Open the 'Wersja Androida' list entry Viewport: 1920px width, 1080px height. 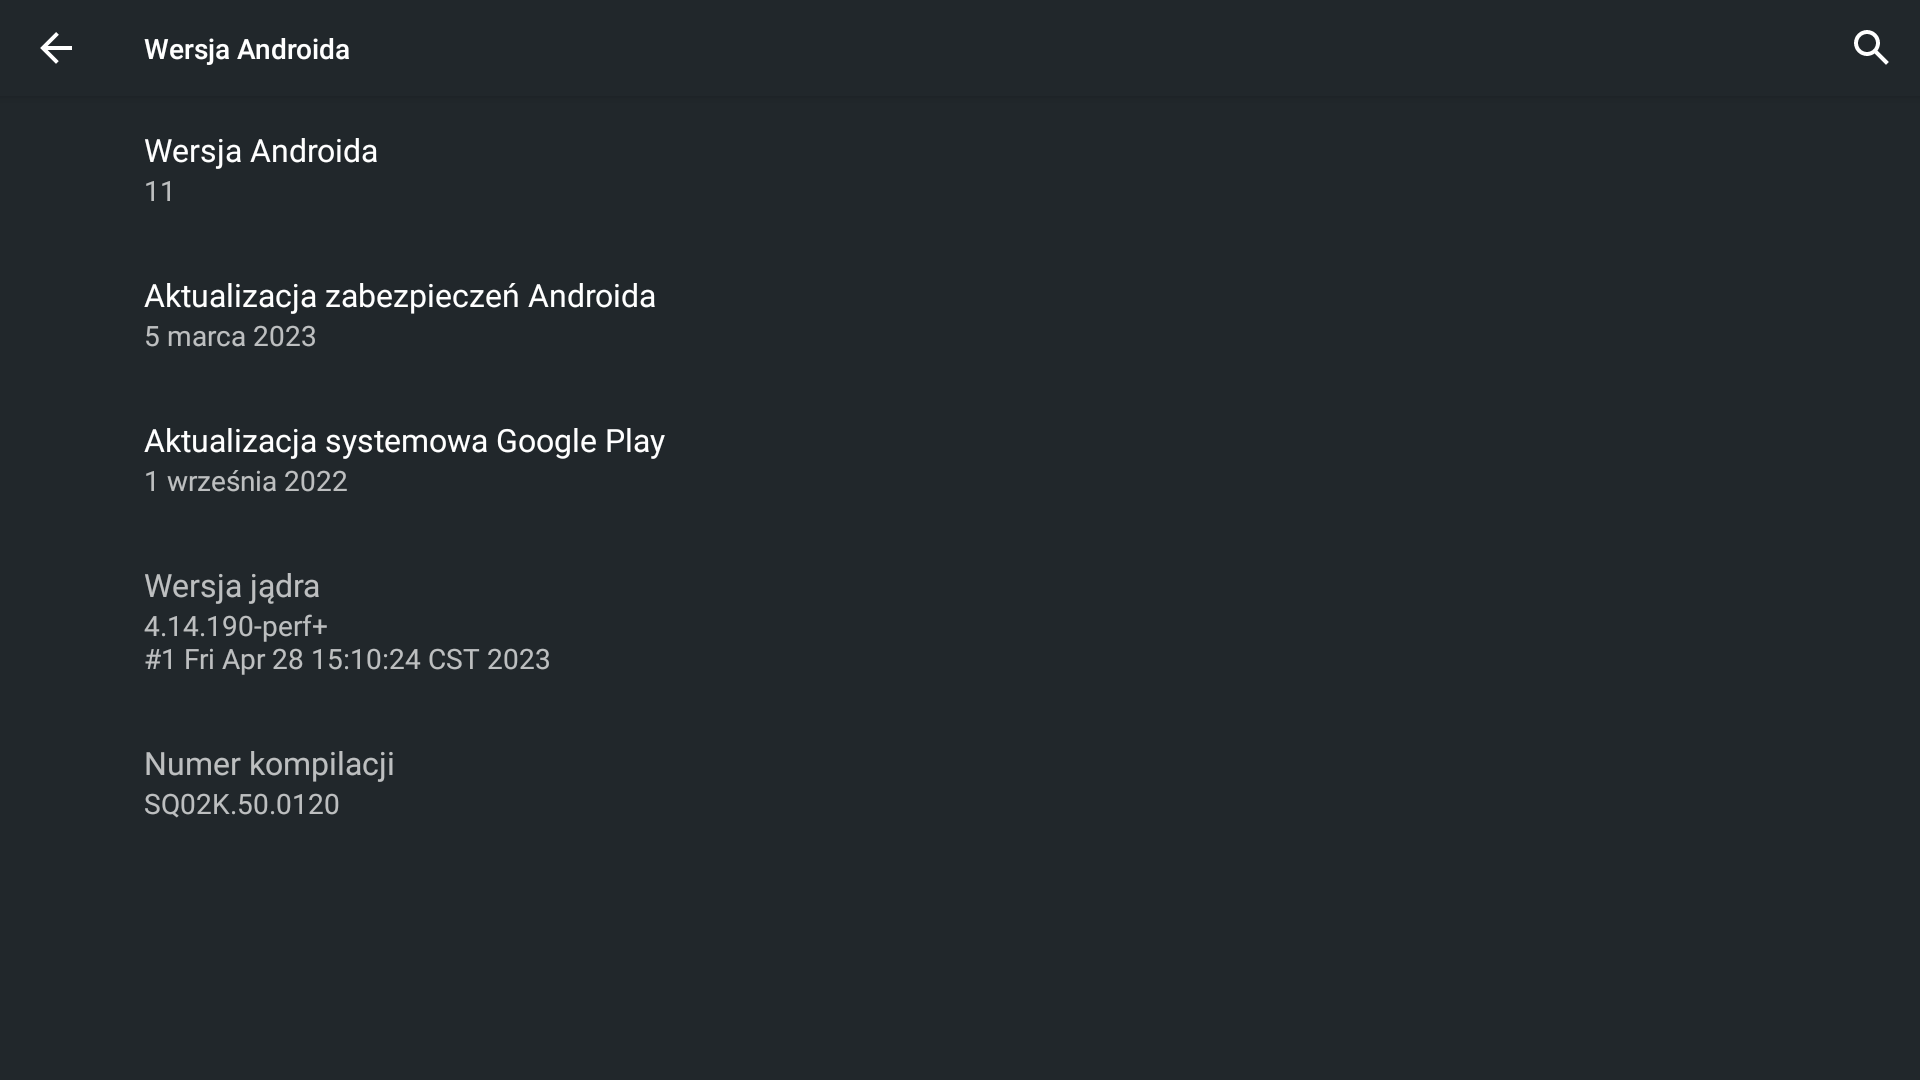pyautogui.click(x=261, y=152)
